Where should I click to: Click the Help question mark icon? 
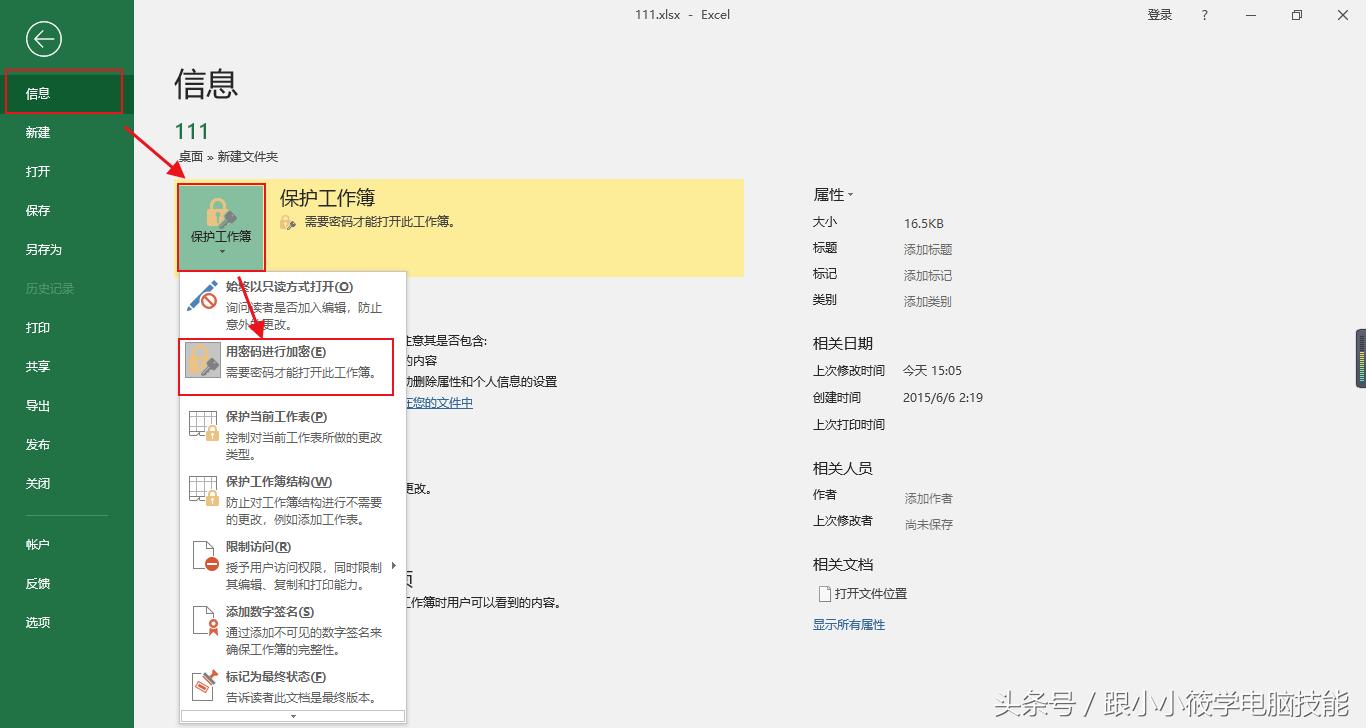pos(1204,15)
